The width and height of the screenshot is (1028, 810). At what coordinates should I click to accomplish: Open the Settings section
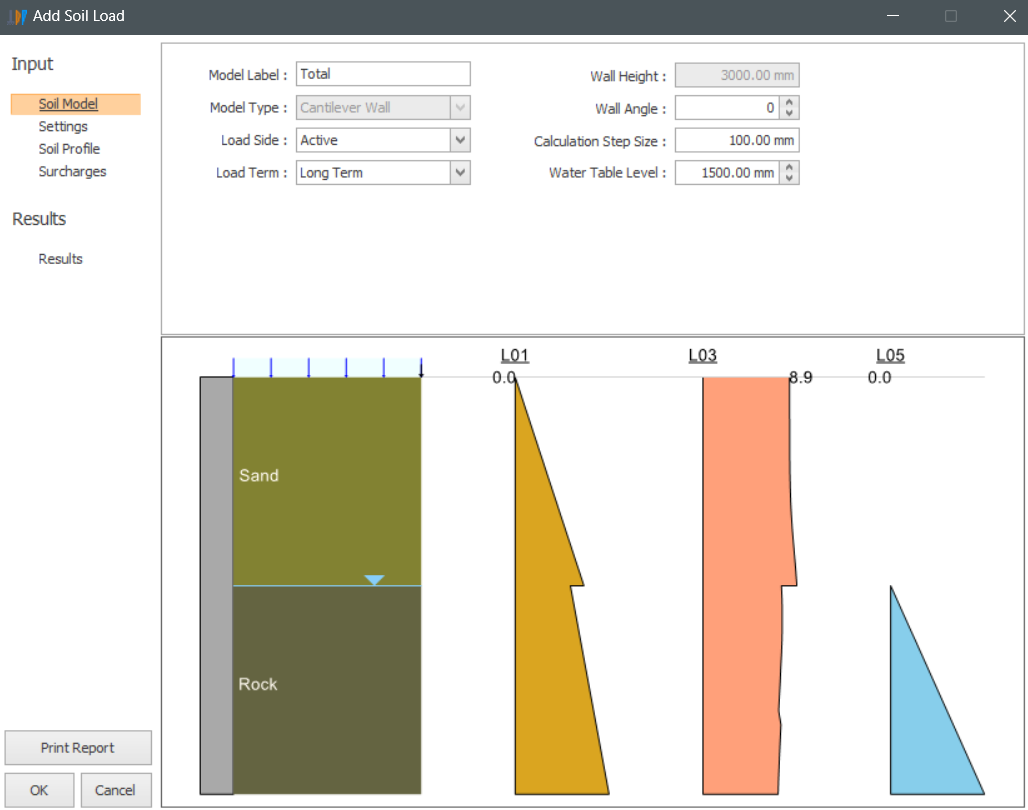coord(63,127)
